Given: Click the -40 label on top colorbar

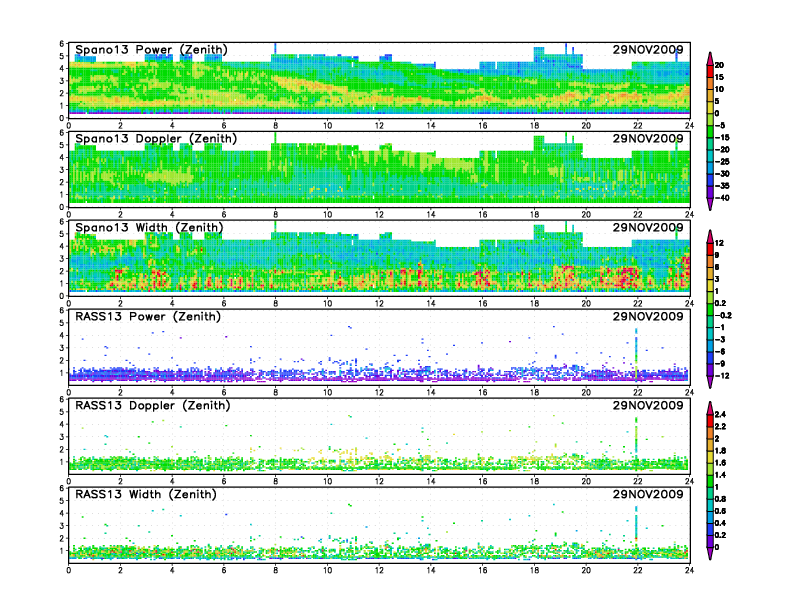Looking at the screenshot, I should (x=722, y=198).
